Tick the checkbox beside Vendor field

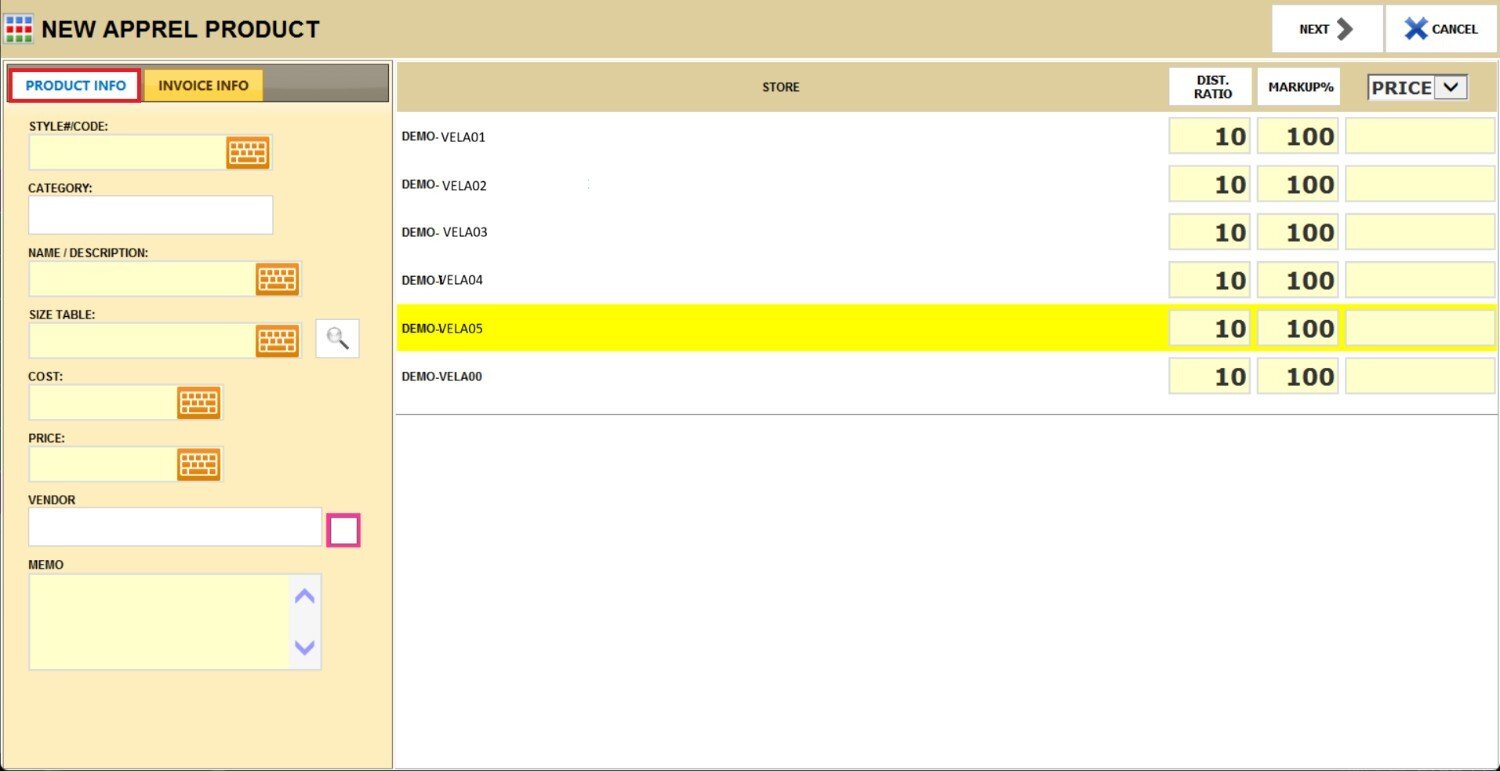343,530
